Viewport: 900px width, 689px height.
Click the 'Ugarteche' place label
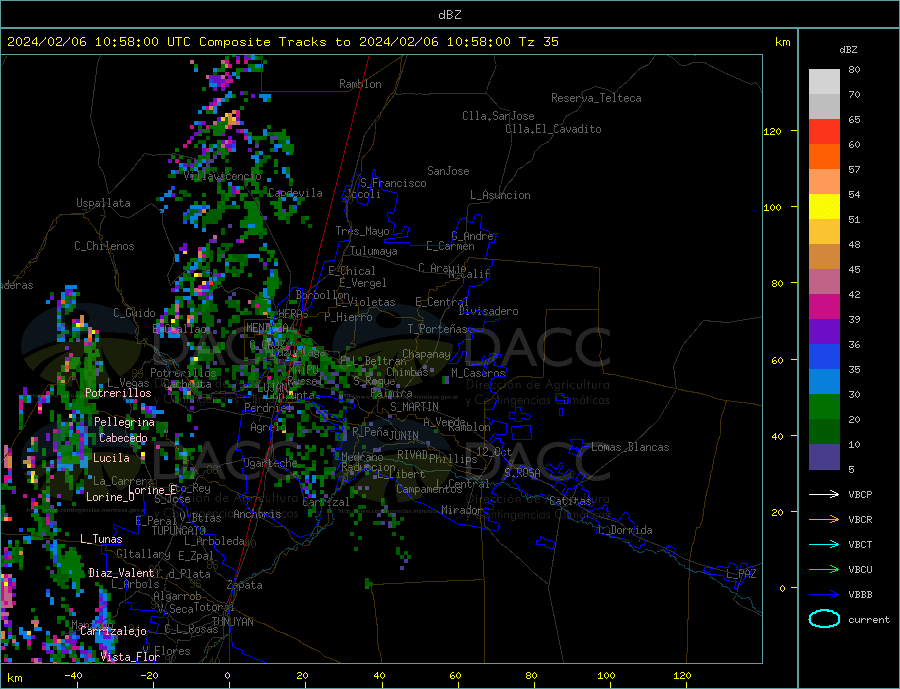270,463
